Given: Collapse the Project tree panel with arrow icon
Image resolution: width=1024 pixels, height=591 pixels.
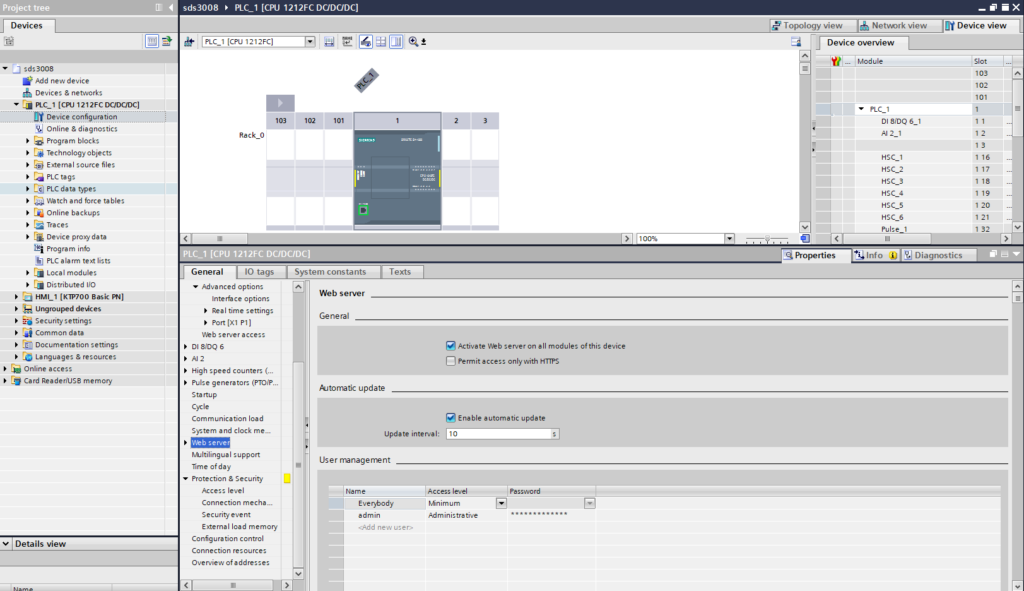Looking at the screenshot, I should (x=169, y=8).
